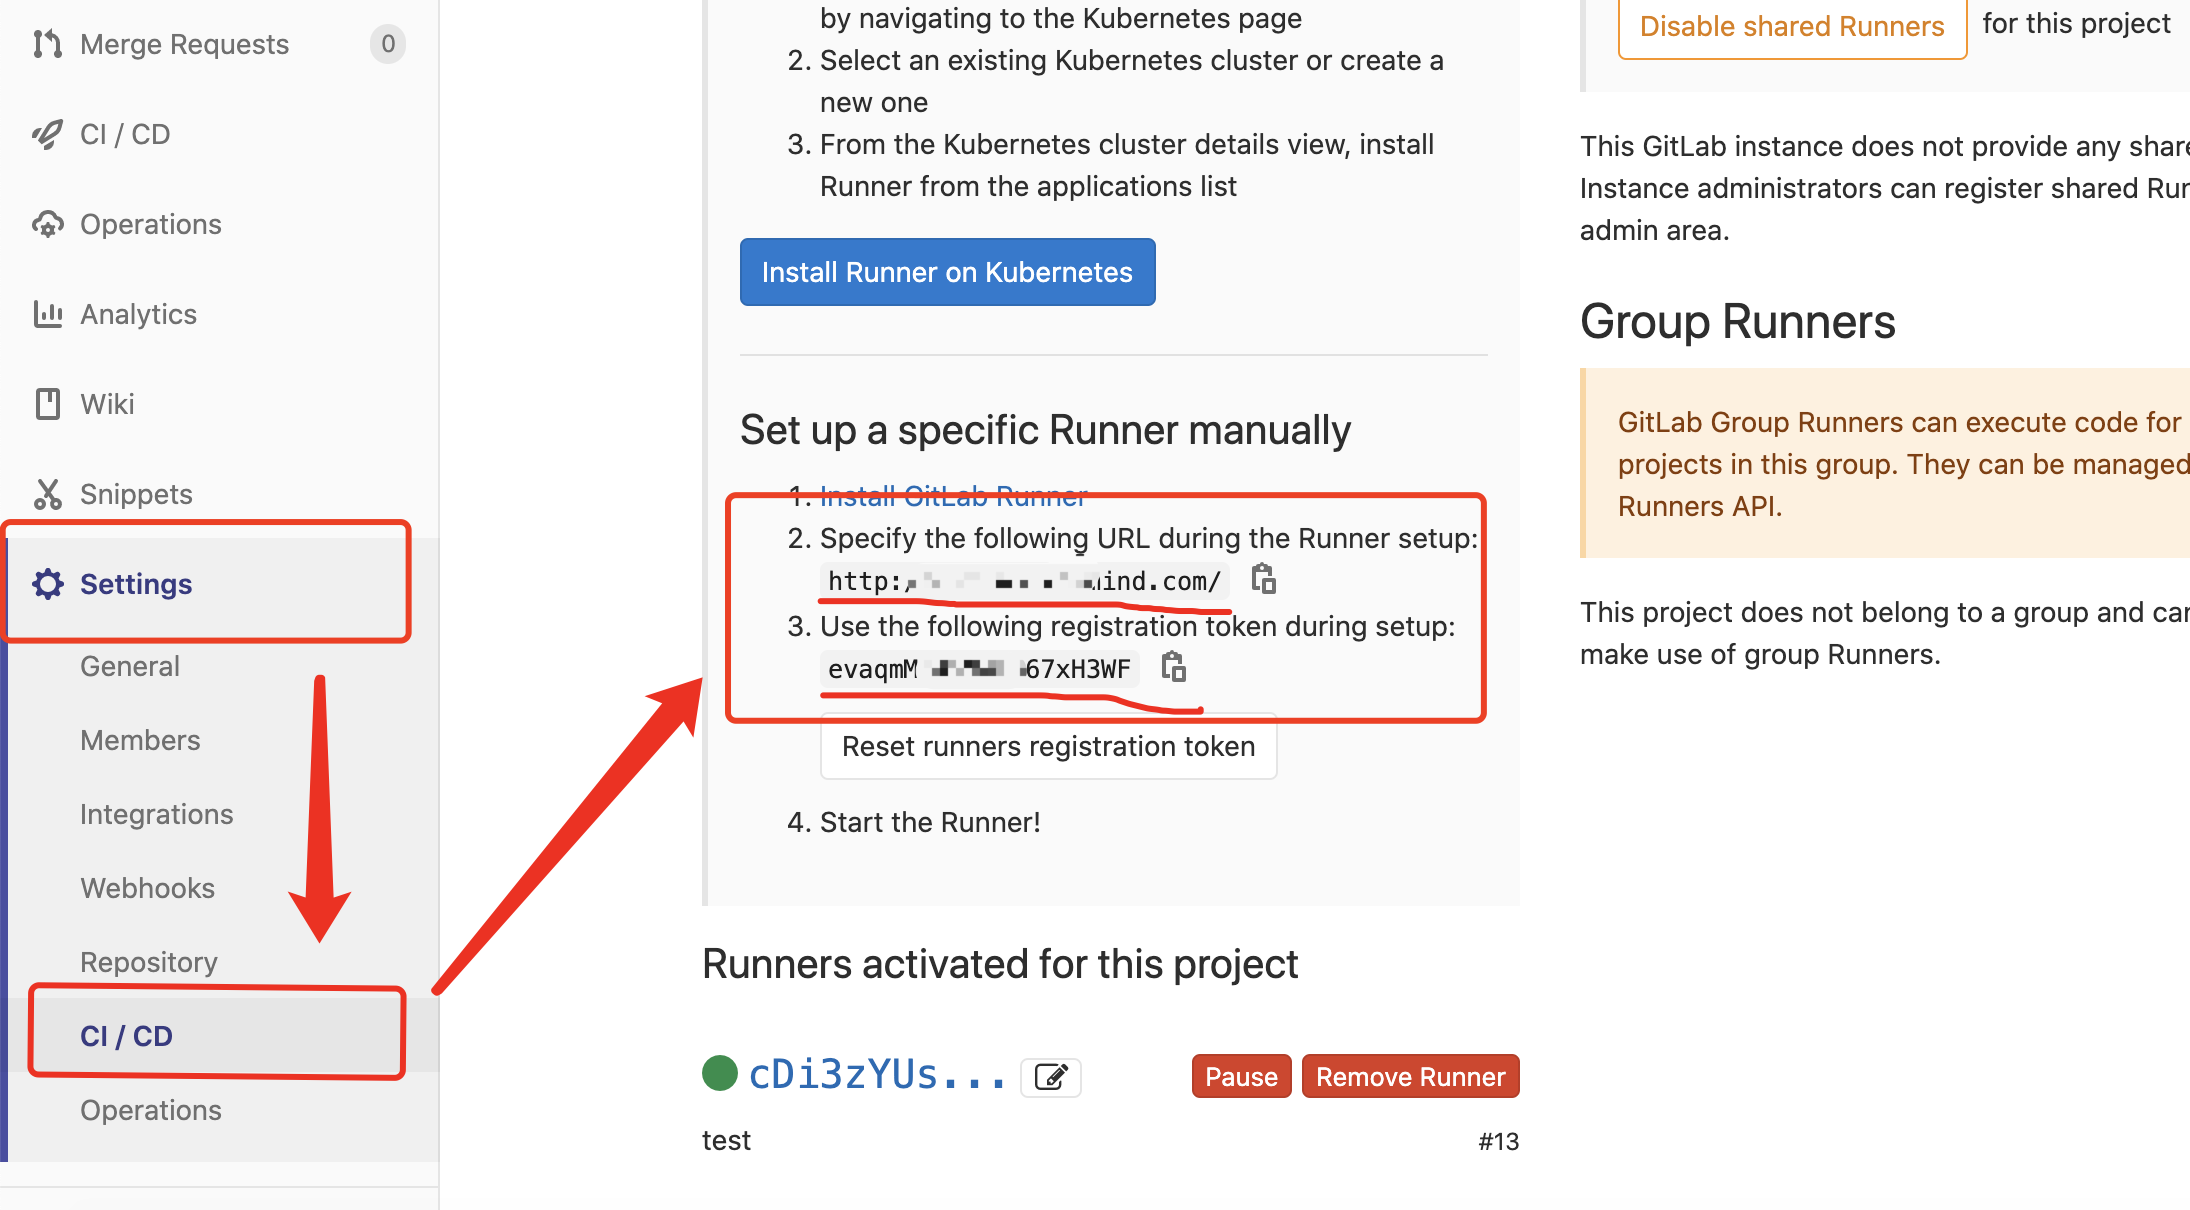Select Integrations in the Settings submenu
The height and width of the screenshot is (1210, 2190).
[156, 814]
